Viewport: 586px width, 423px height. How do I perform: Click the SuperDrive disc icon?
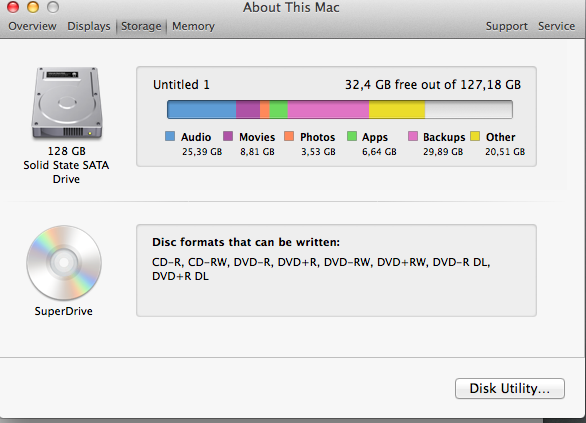pyautogui.click(x=64, y=262)
